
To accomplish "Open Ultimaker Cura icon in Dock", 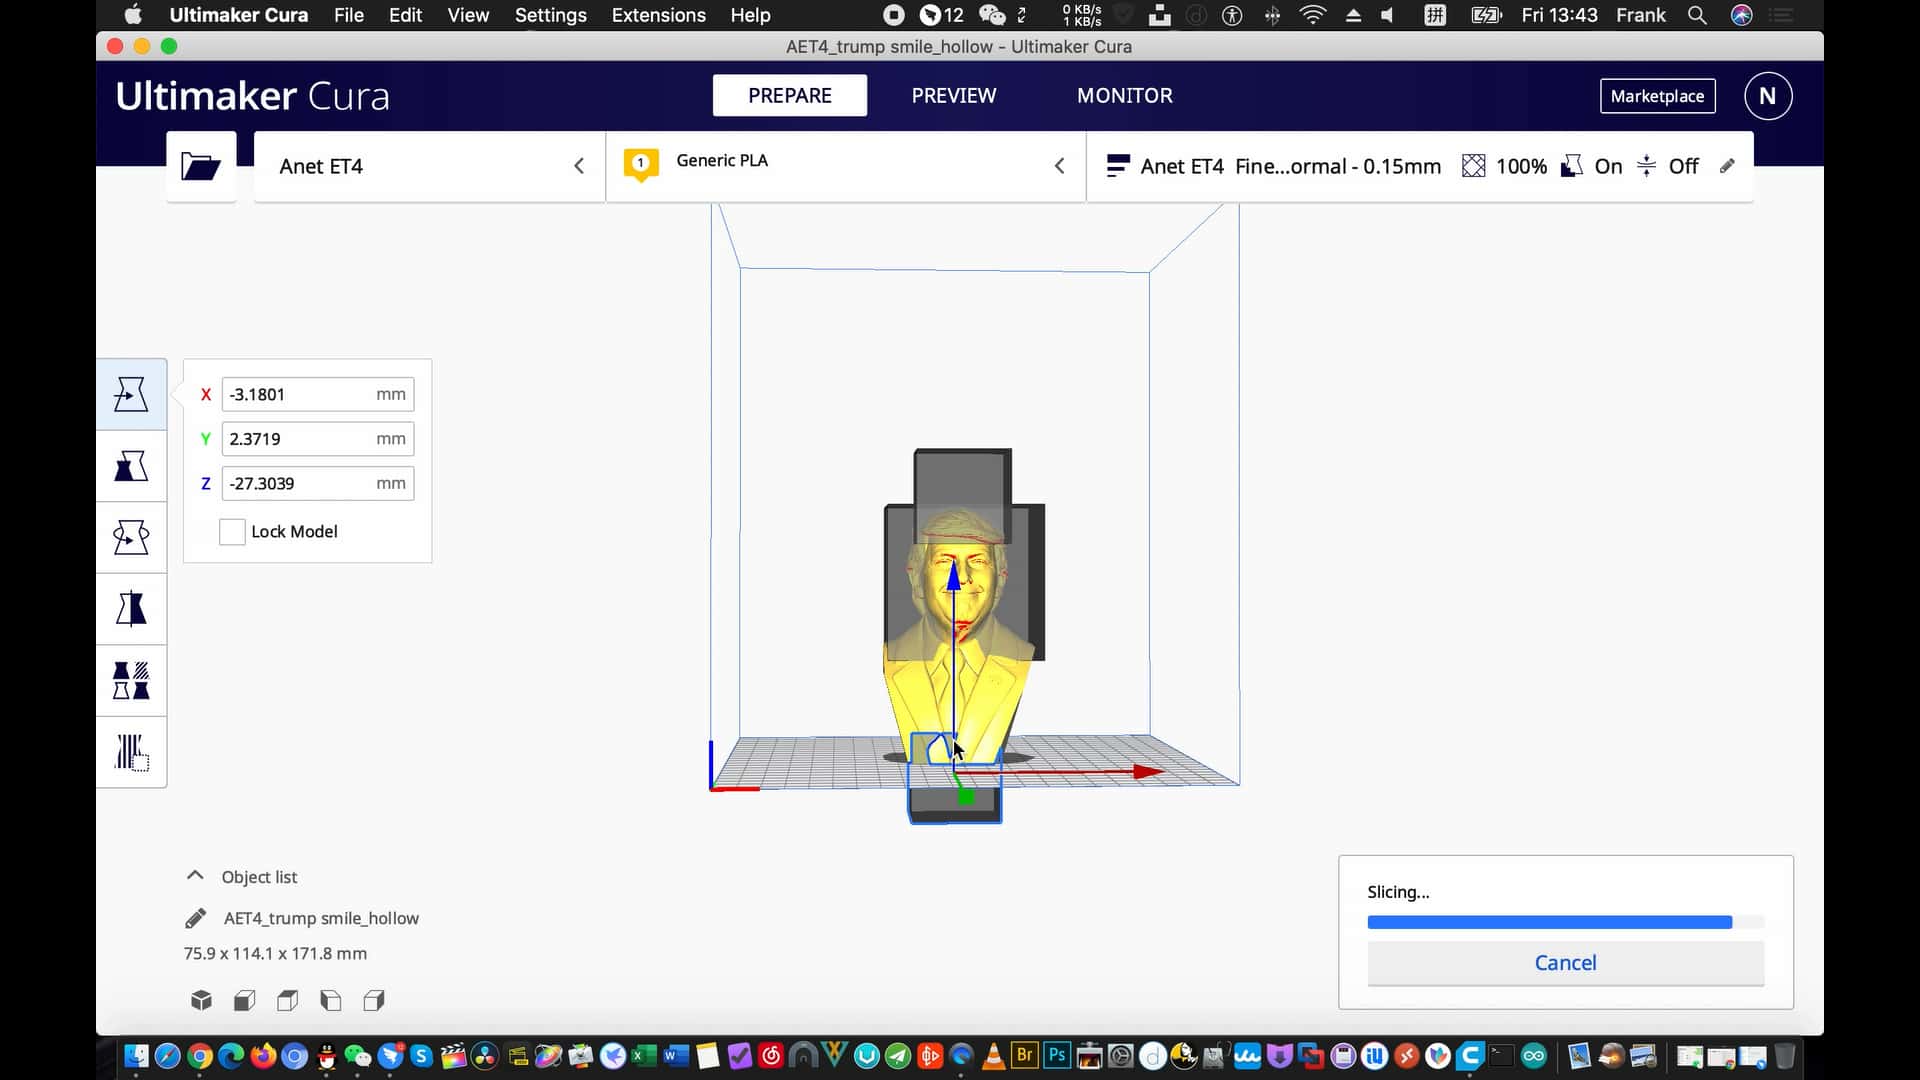I will click(1470, 1055).
